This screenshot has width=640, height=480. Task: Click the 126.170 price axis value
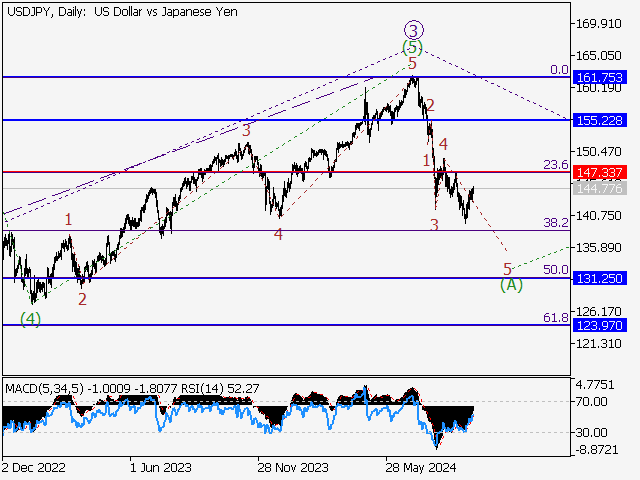(x=598, y=312)
